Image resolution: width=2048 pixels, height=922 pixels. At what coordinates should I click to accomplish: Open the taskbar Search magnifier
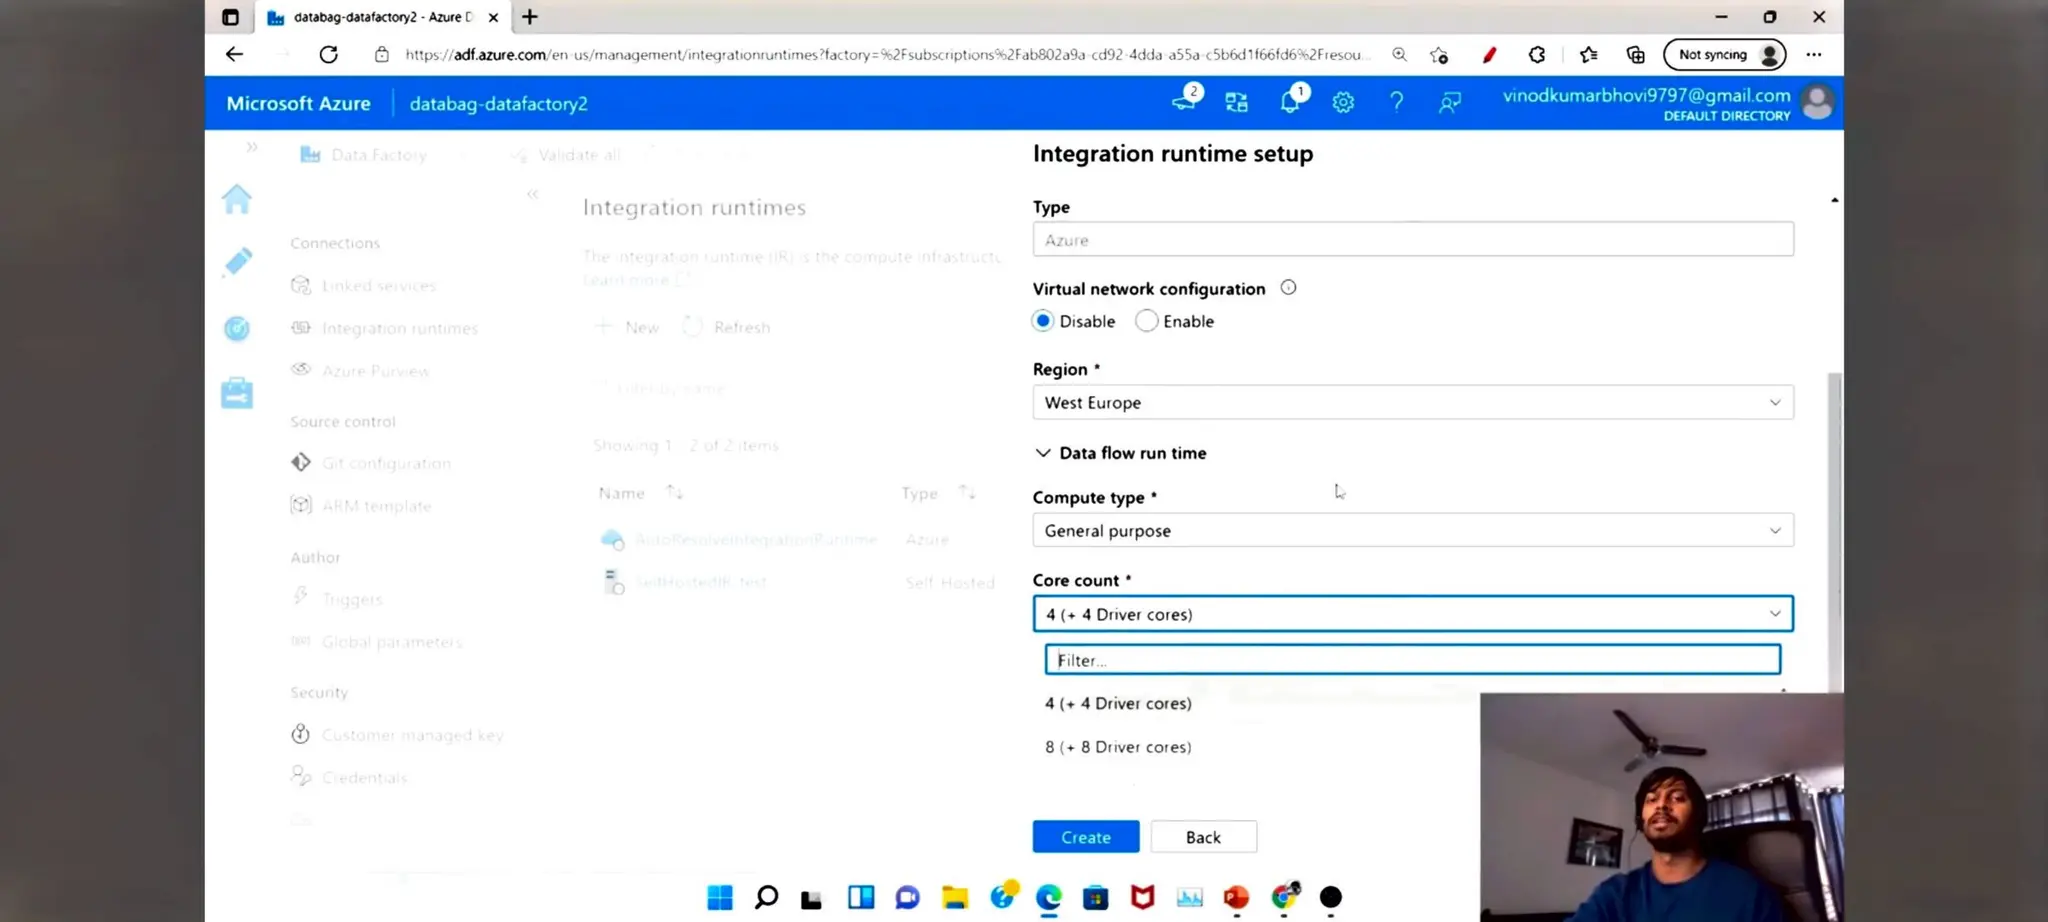coord(766,897)
